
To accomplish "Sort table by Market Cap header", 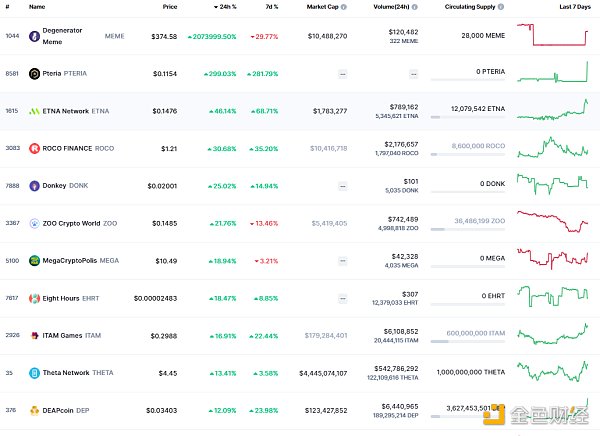I will (323, 7).
